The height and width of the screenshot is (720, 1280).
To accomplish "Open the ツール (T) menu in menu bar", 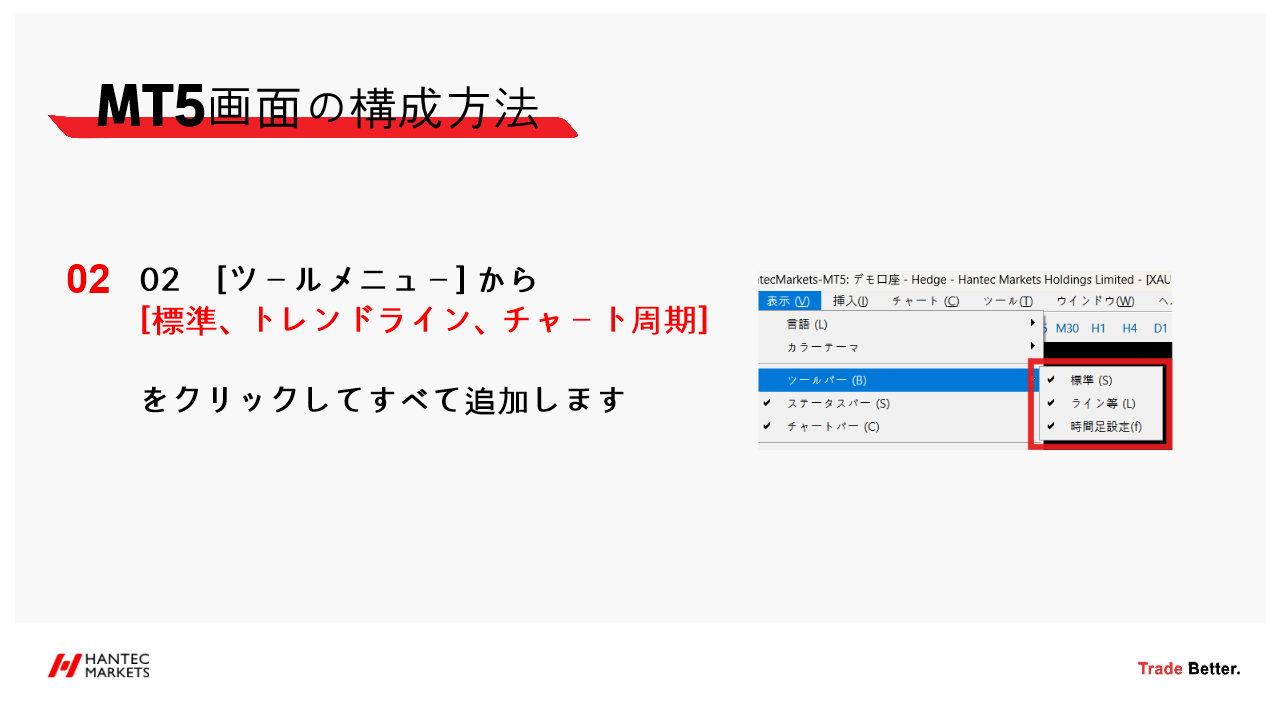I will [x=1007, y=301].
